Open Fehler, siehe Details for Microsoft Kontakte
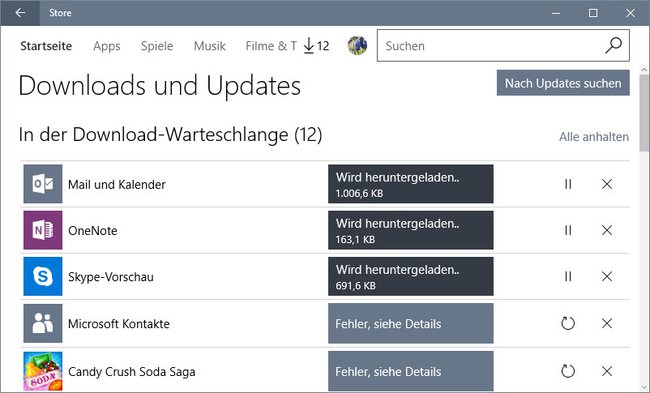 [x=410, y=323]
